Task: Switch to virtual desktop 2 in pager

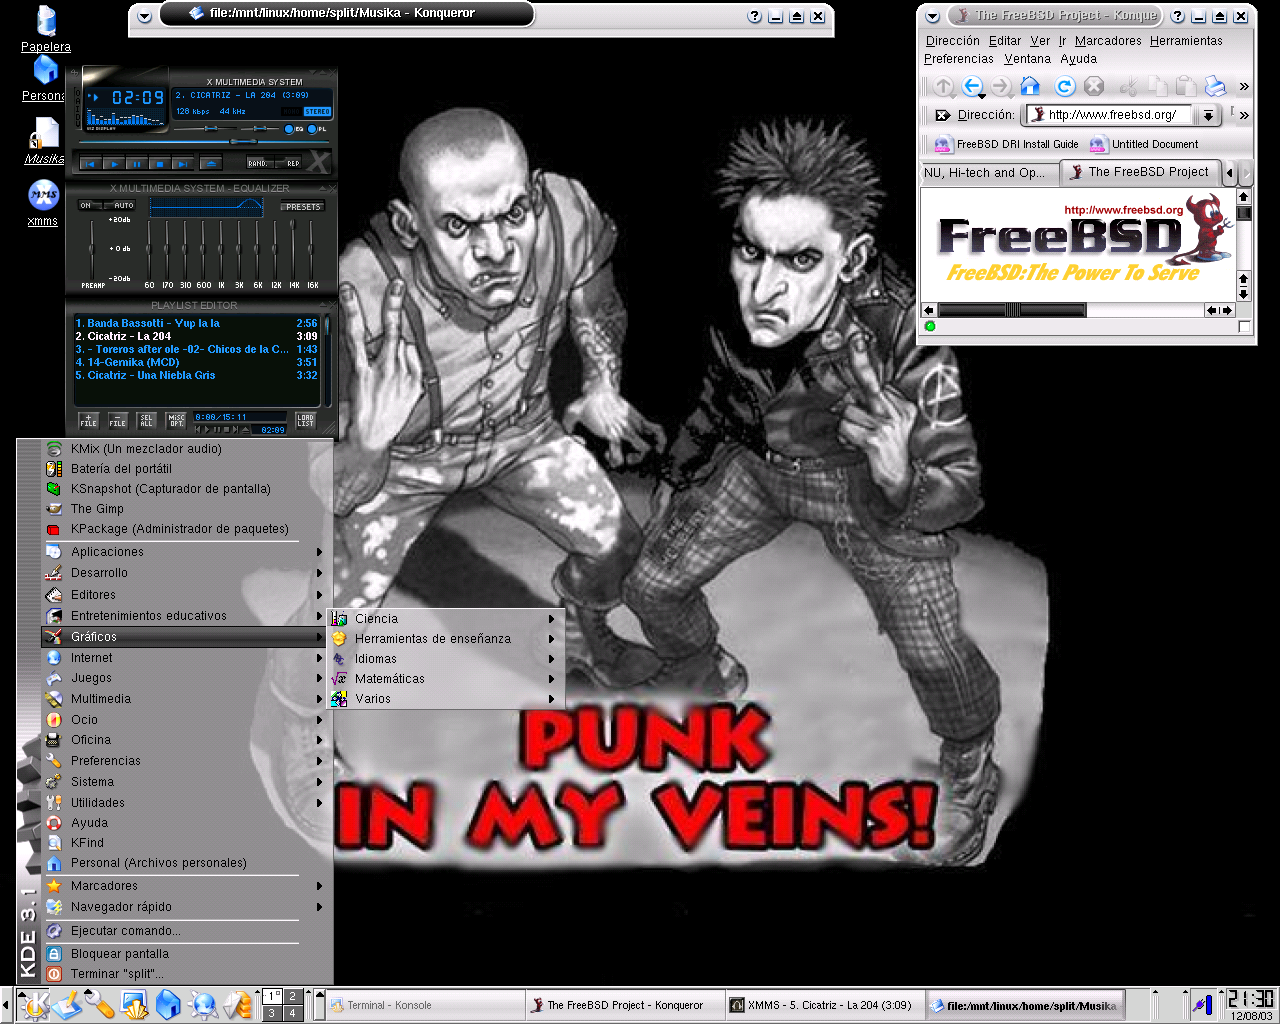Action: click(x=292, y=996)
